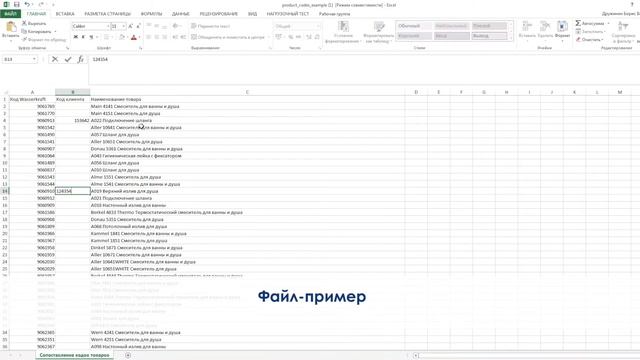Screen dimensions: 640x360
Task: Click Conditional Formatting (Условное форматирование) icon
Action: click(x=343, y=27)
